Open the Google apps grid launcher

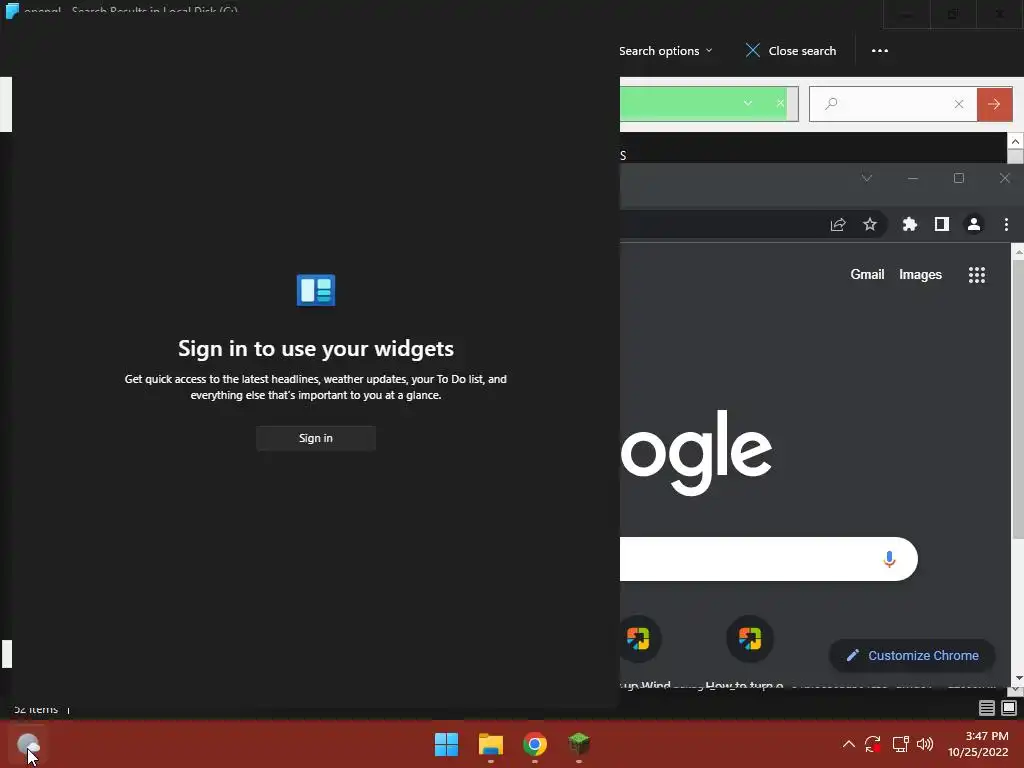pyautogui.click(x=976, y=275)
